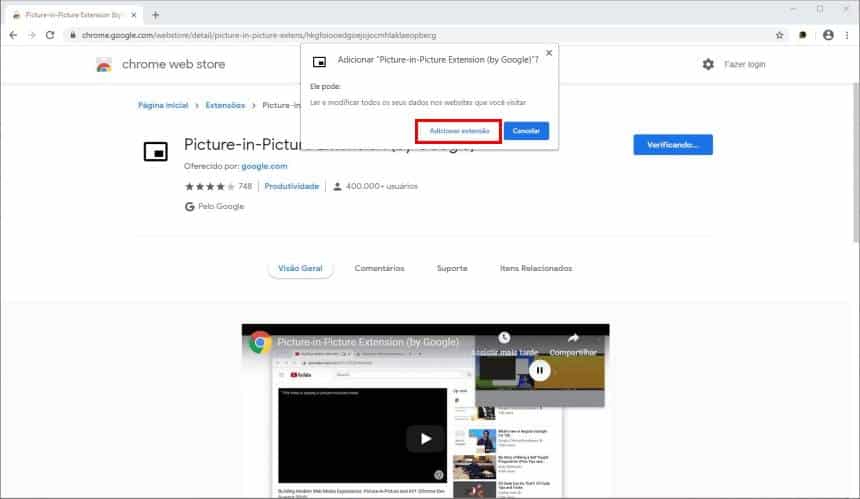Click Fazer login in the header

[744, 64]
